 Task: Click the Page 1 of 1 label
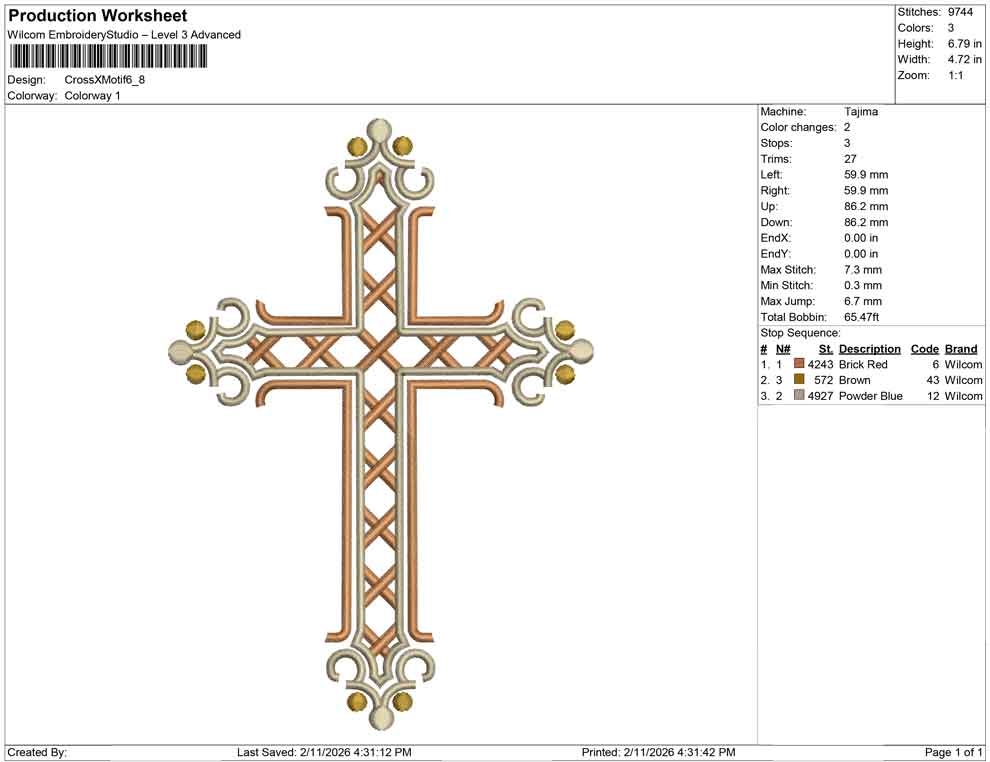(x=950, y=751)
